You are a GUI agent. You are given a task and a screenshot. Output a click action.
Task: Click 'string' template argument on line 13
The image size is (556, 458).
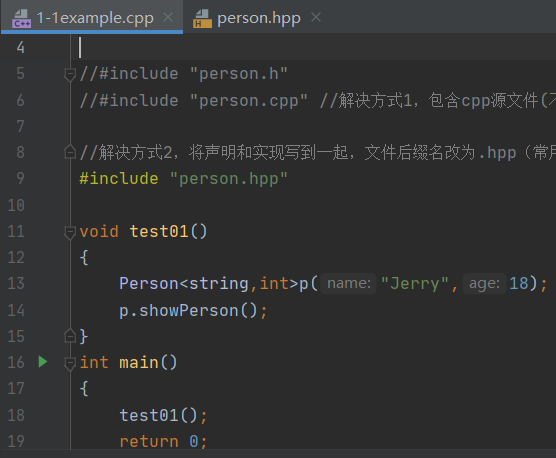[219, 283]
